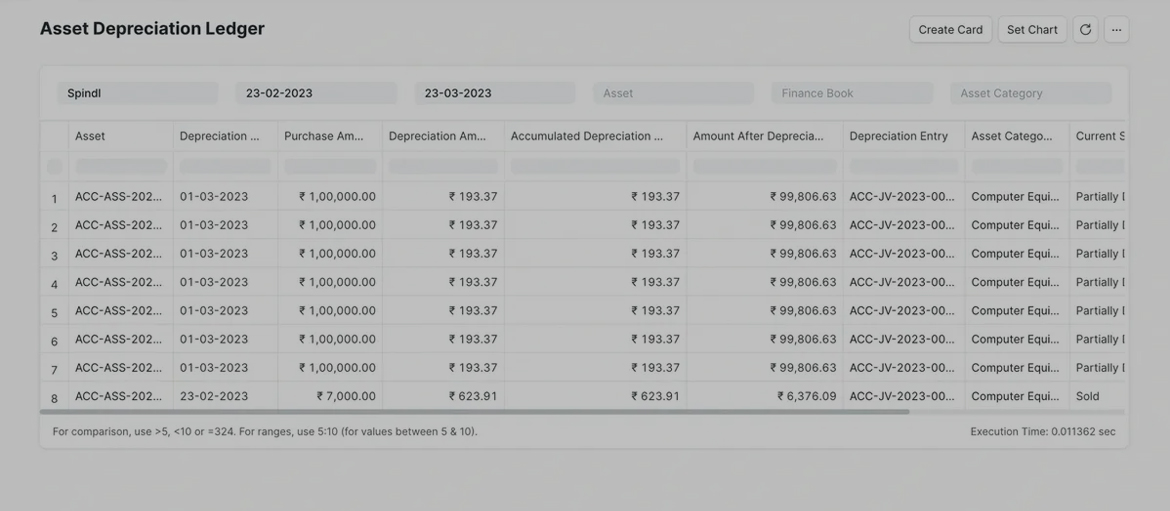The height and width of the screenshot is (511, 1170).
Task: Open the From Date field 23-02-2023
Action: click(315, 93)
